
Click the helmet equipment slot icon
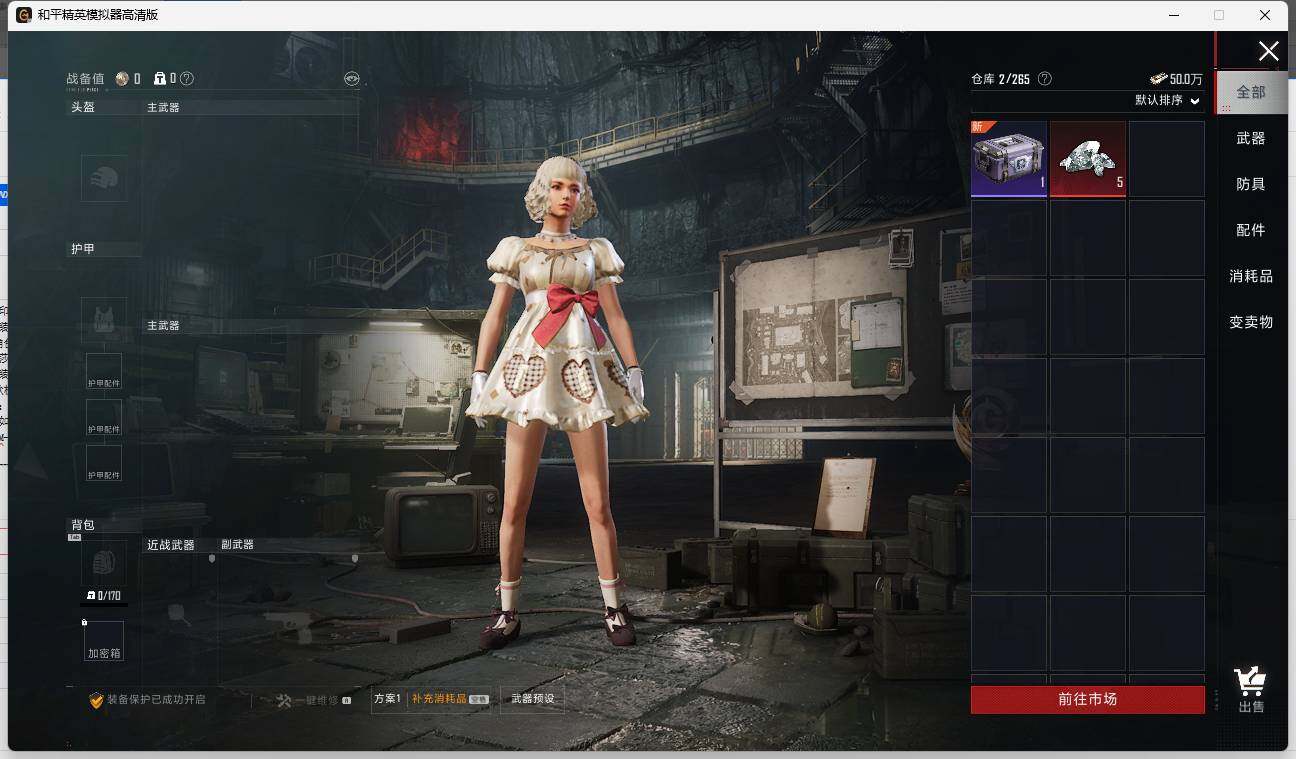(x=104, y=178)
